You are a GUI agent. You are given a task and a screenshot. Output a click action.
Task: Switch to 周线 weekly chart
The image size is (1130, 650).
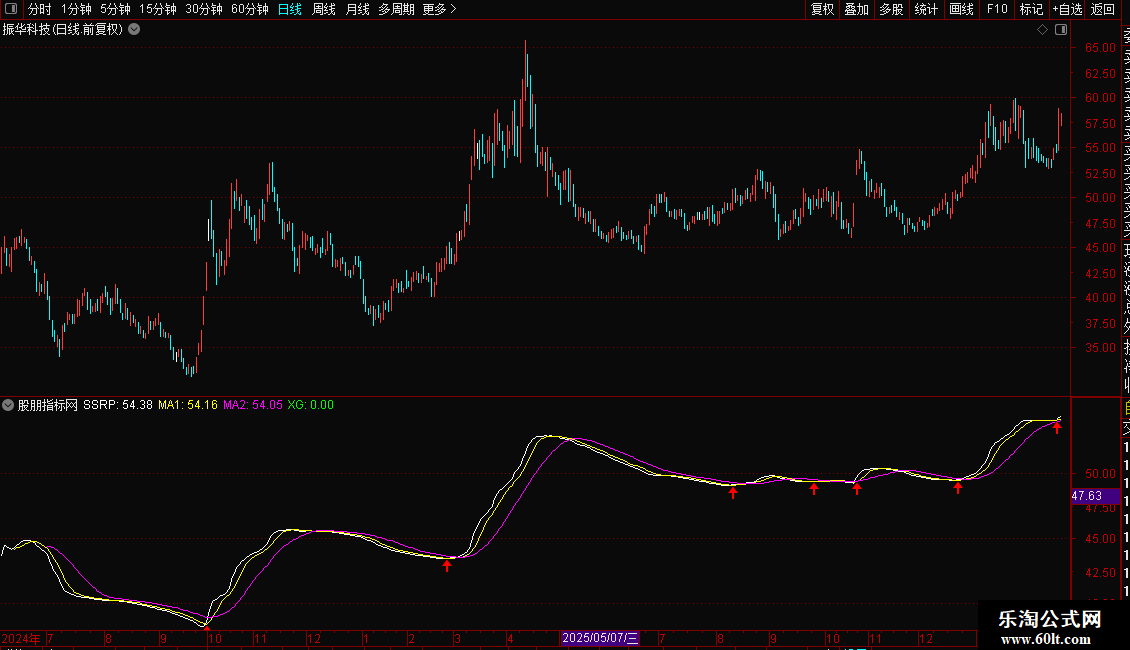324,9
